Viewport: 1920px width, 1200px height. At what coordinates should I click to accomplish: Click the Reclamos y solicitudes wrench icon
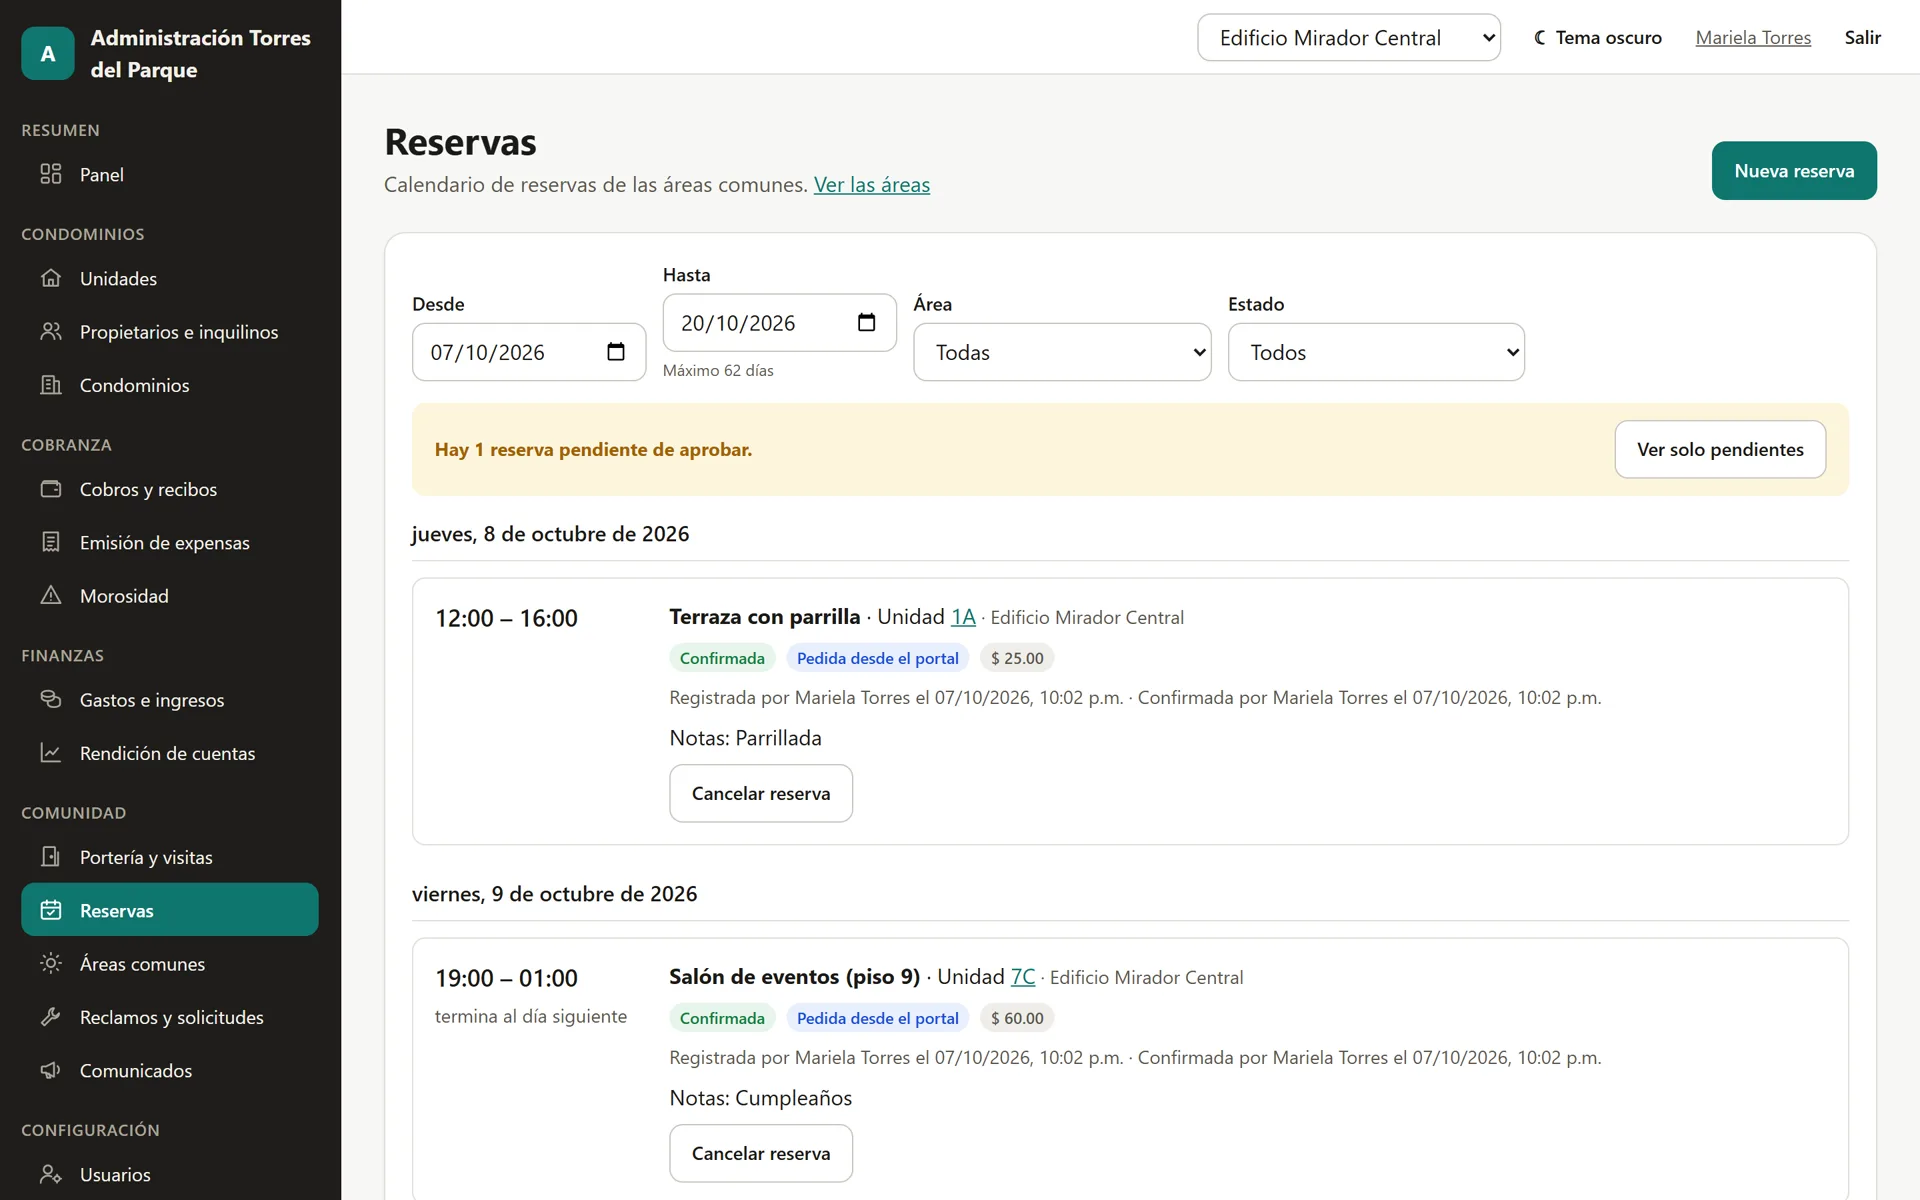pos(51,1017)
